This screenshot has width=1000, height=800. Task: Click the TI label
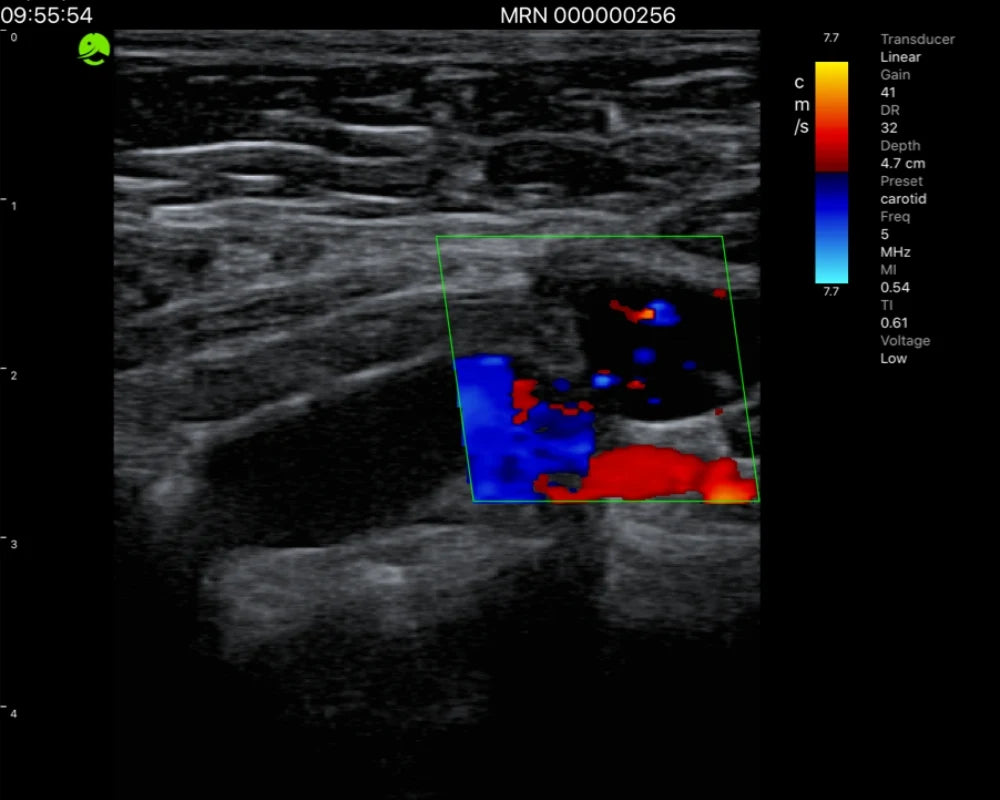point(886,306)
